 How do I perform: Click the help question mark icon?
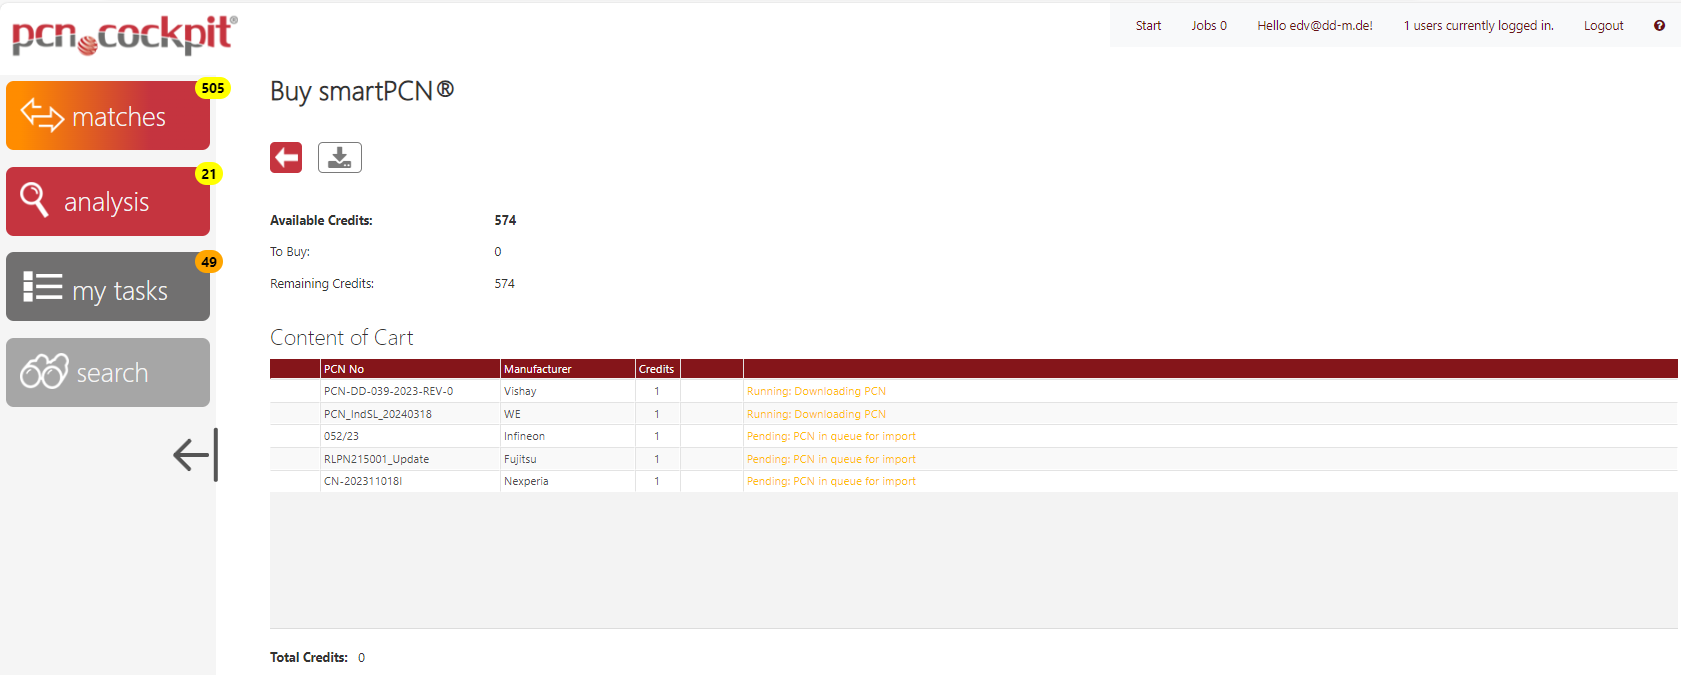(x=1659, y=26)
